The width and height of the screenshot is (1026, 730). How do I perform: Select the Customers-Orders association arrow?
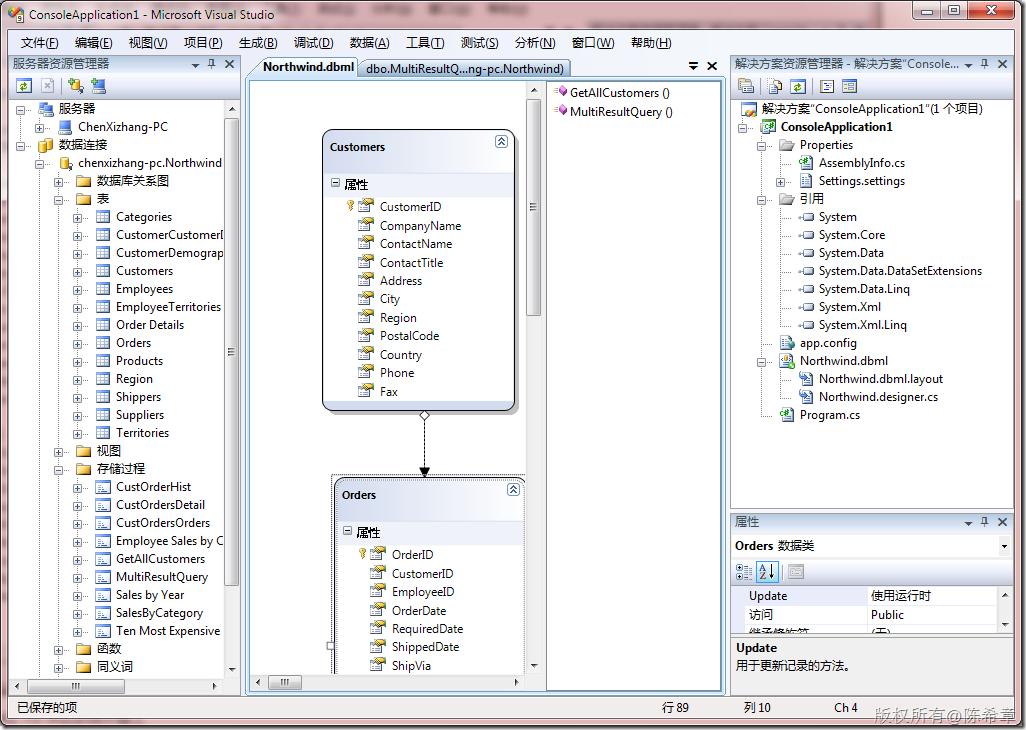(x=424, y=443)
